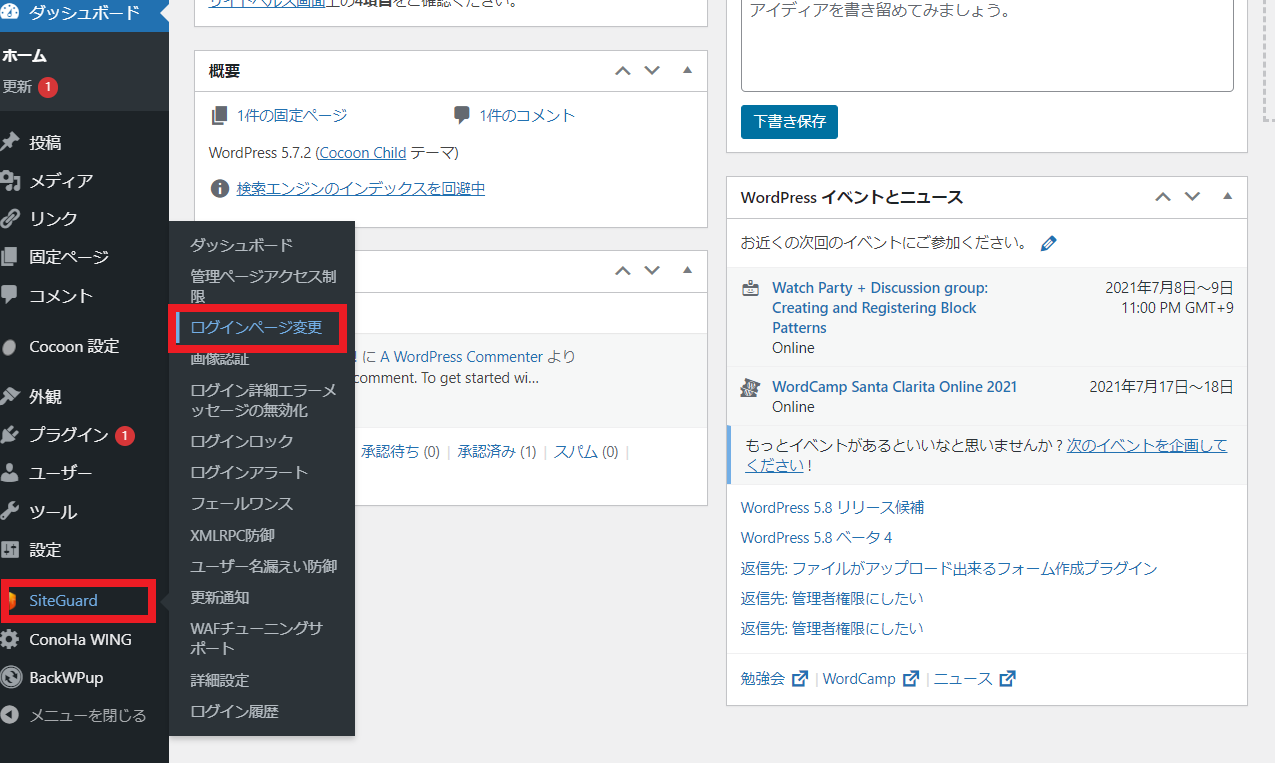1275x763 pixels.
Task: Click the speech bubble icon beside コメント
Action: (x=10, y=295)
